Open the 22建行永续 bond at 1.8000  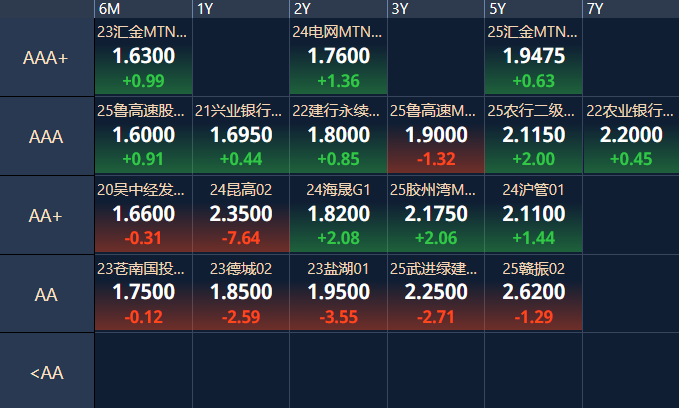click(339, 136)
